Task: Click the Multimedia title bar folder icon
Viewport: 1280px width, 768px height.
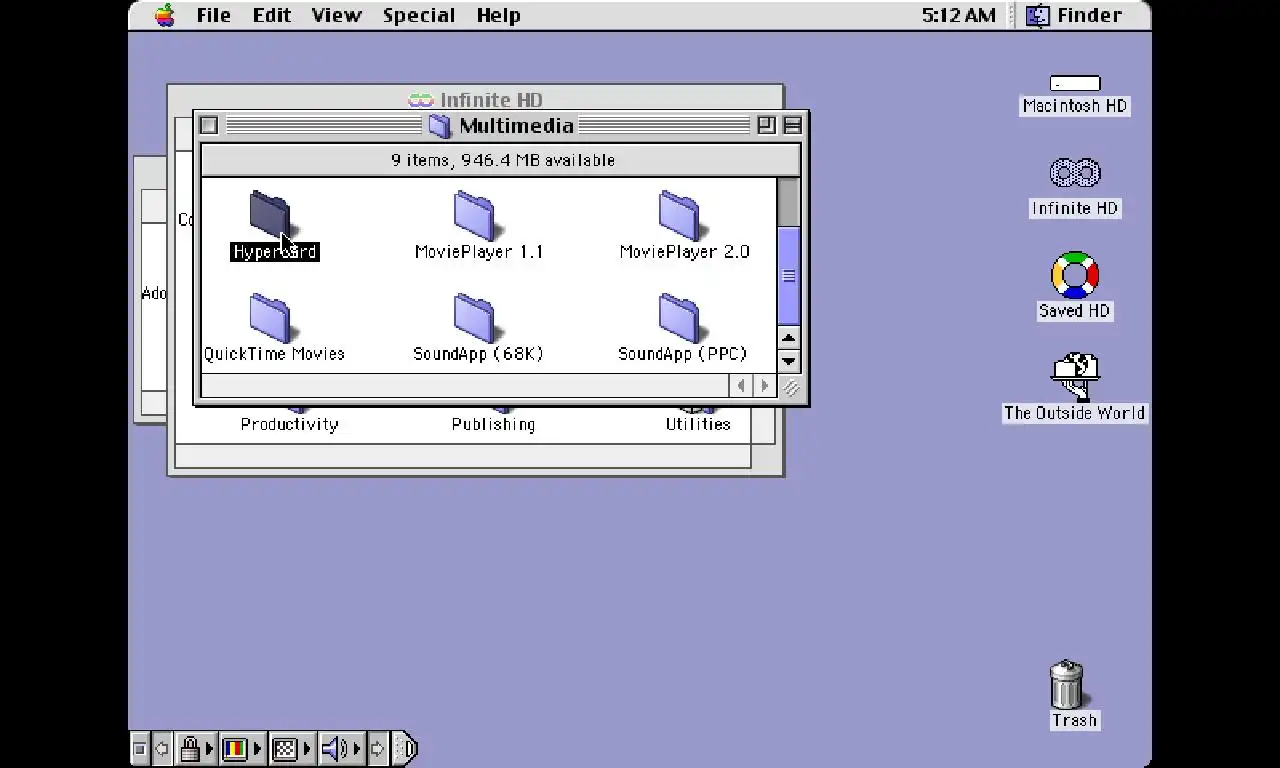Action: [x=440, y=126]
